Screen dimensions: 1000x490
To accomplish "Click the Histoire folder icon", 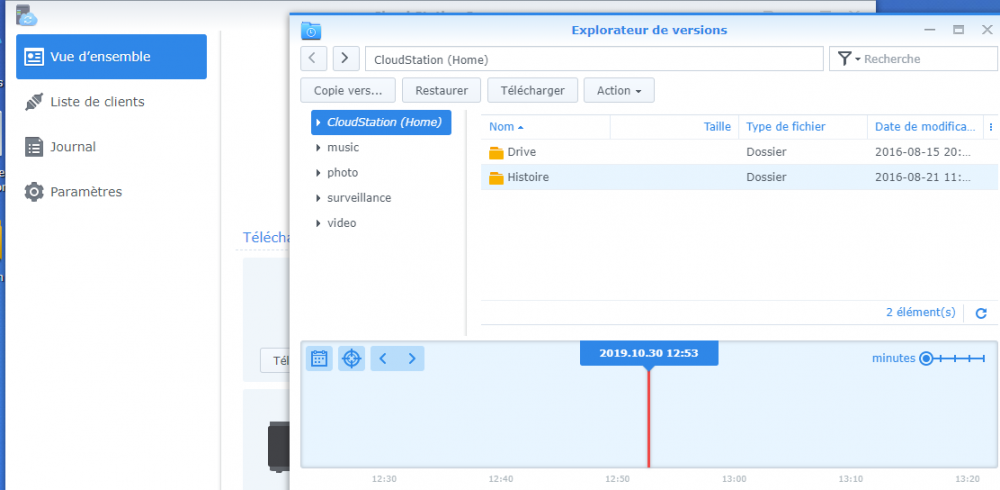I will [496, 177].
